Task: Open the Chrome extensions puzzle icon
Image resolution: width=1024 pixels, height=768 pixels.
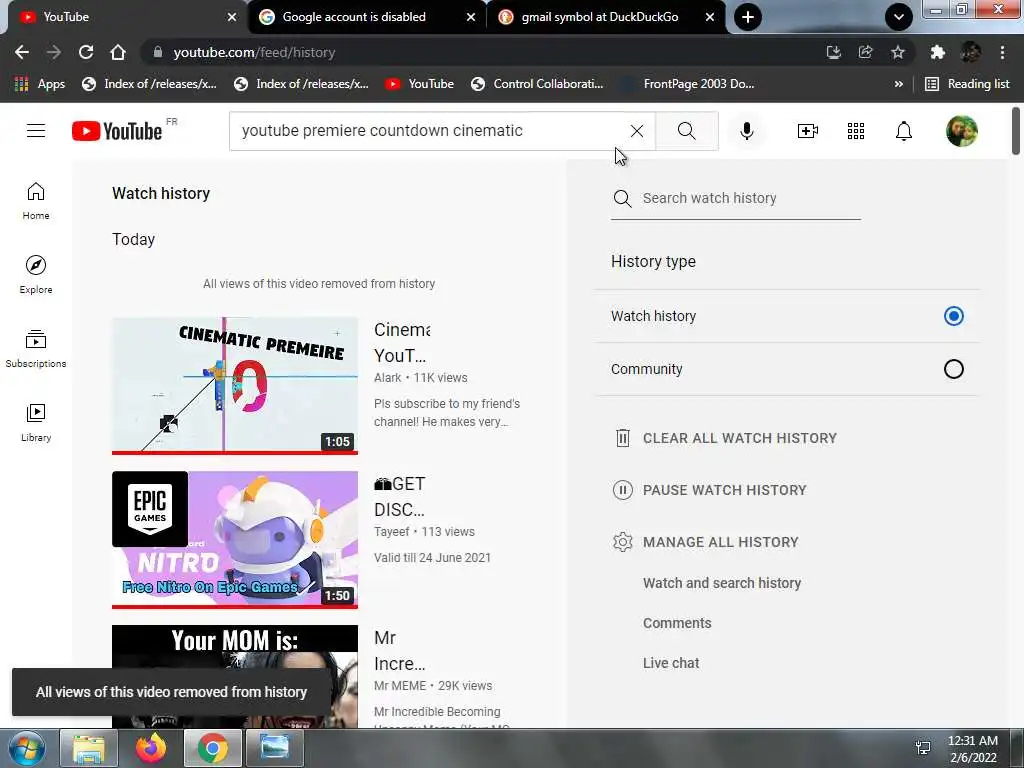Action: point(938,52)
